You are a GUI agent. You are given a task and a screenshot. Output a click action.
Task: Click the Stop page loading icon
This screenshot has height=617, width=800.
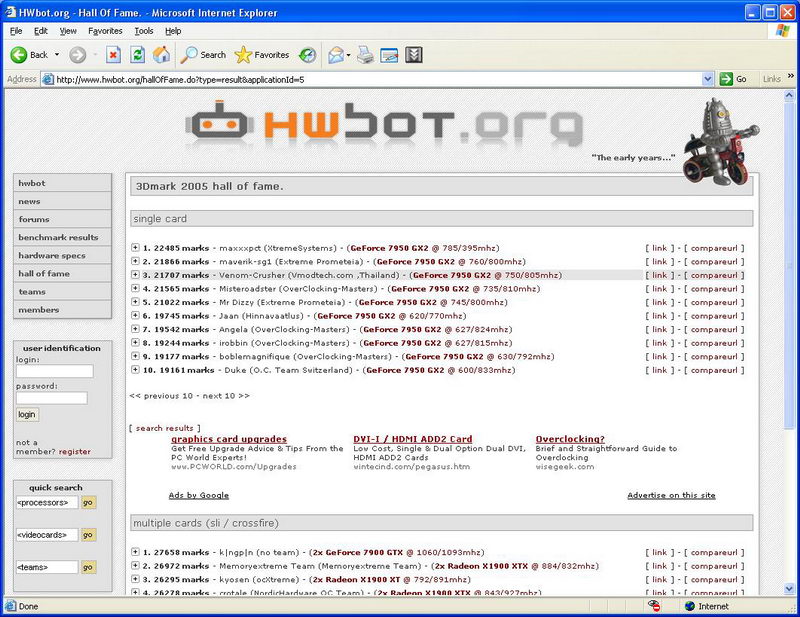[113, 55]
